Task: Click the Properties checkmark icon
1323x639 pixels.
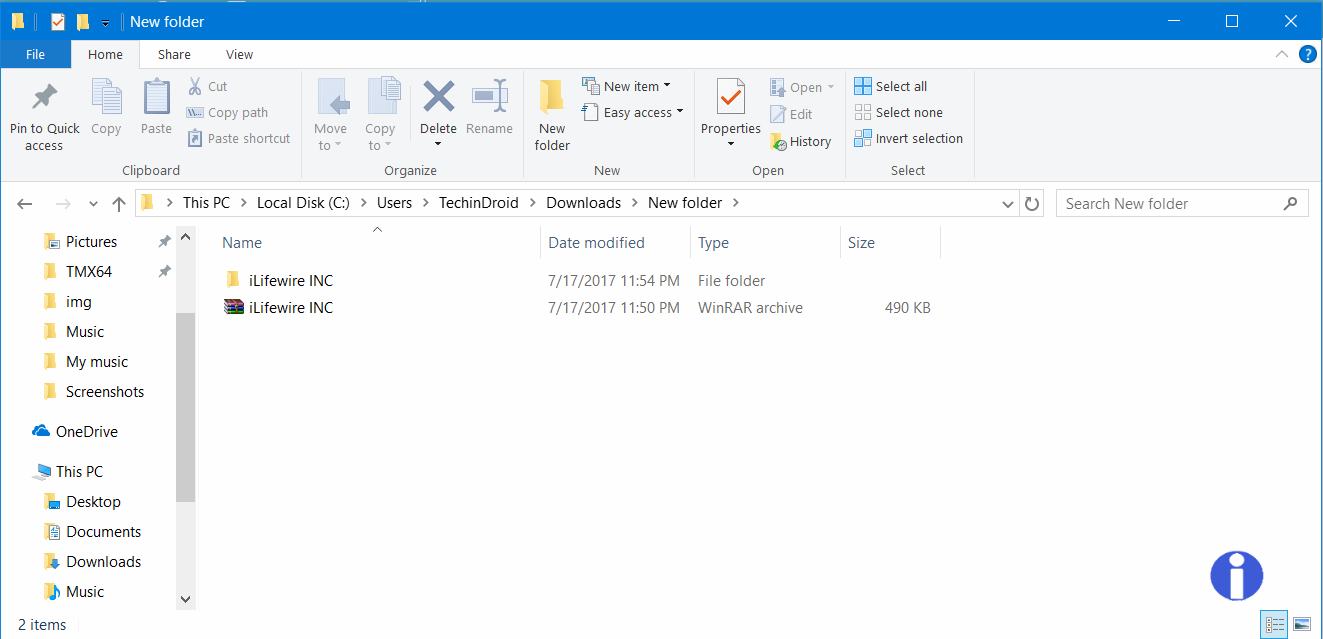Action: point(731,97)
